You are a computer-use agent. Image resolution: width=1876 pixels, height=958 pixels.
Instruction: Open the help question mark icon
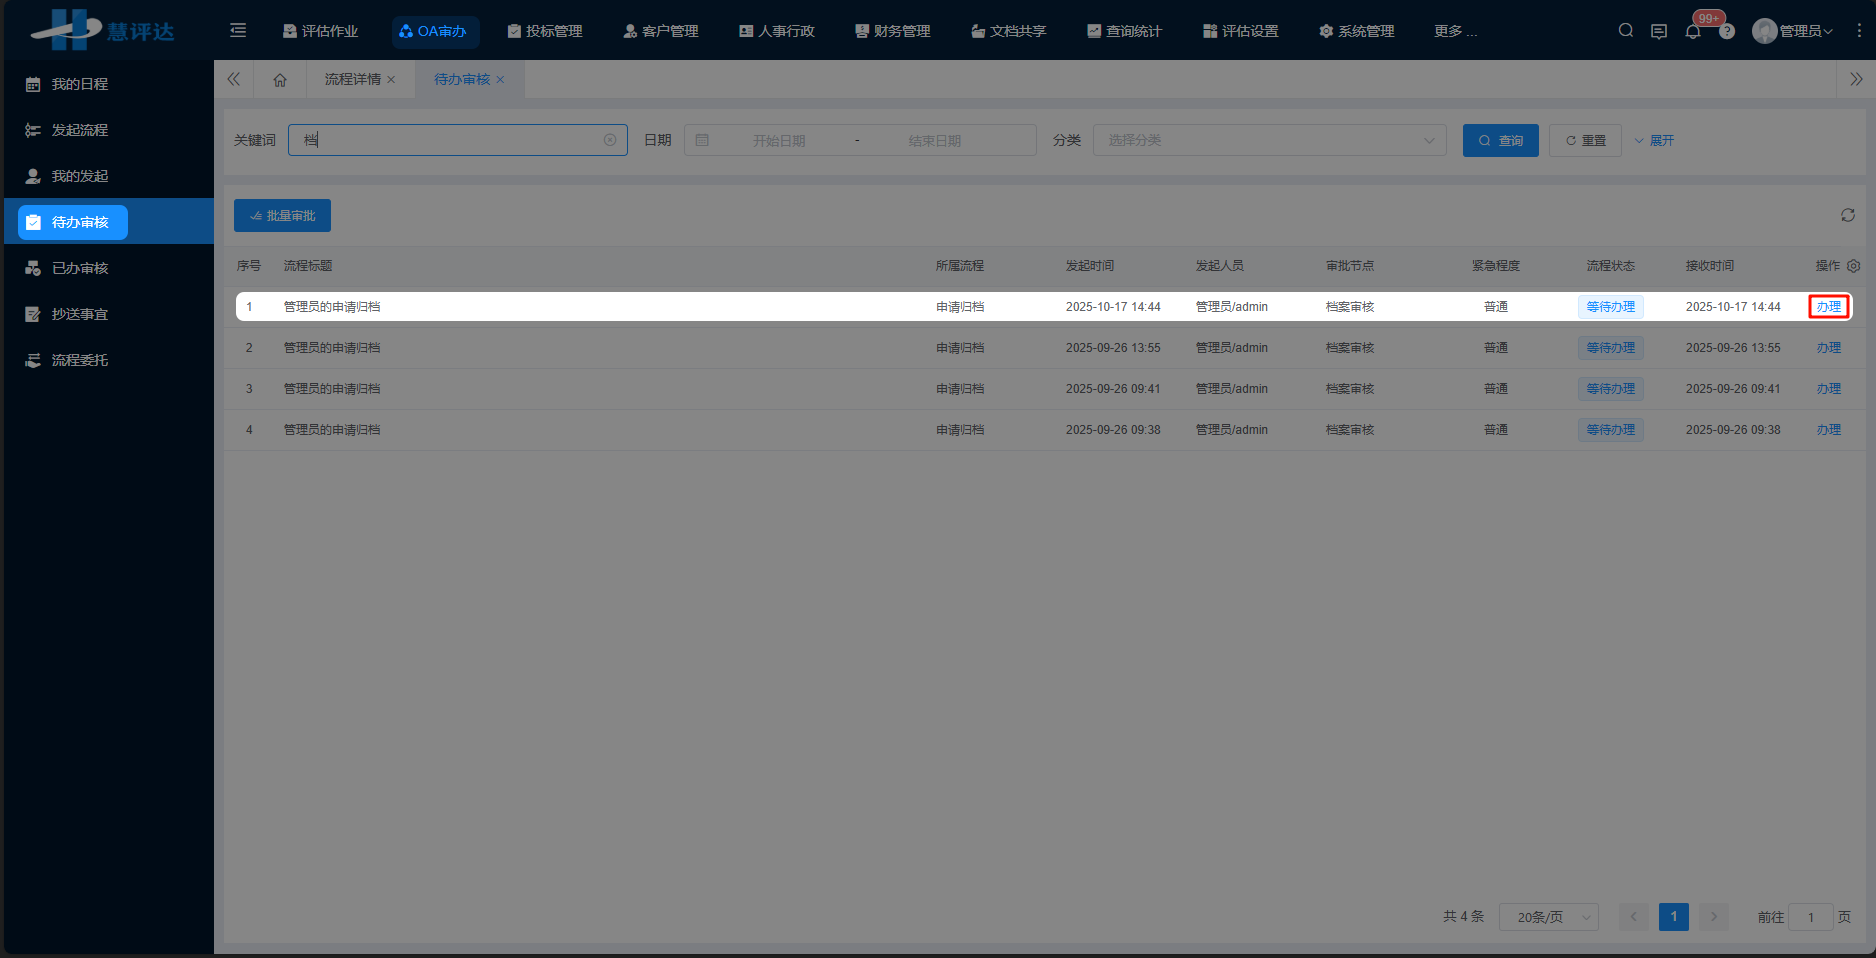(x=1727, y=32)
